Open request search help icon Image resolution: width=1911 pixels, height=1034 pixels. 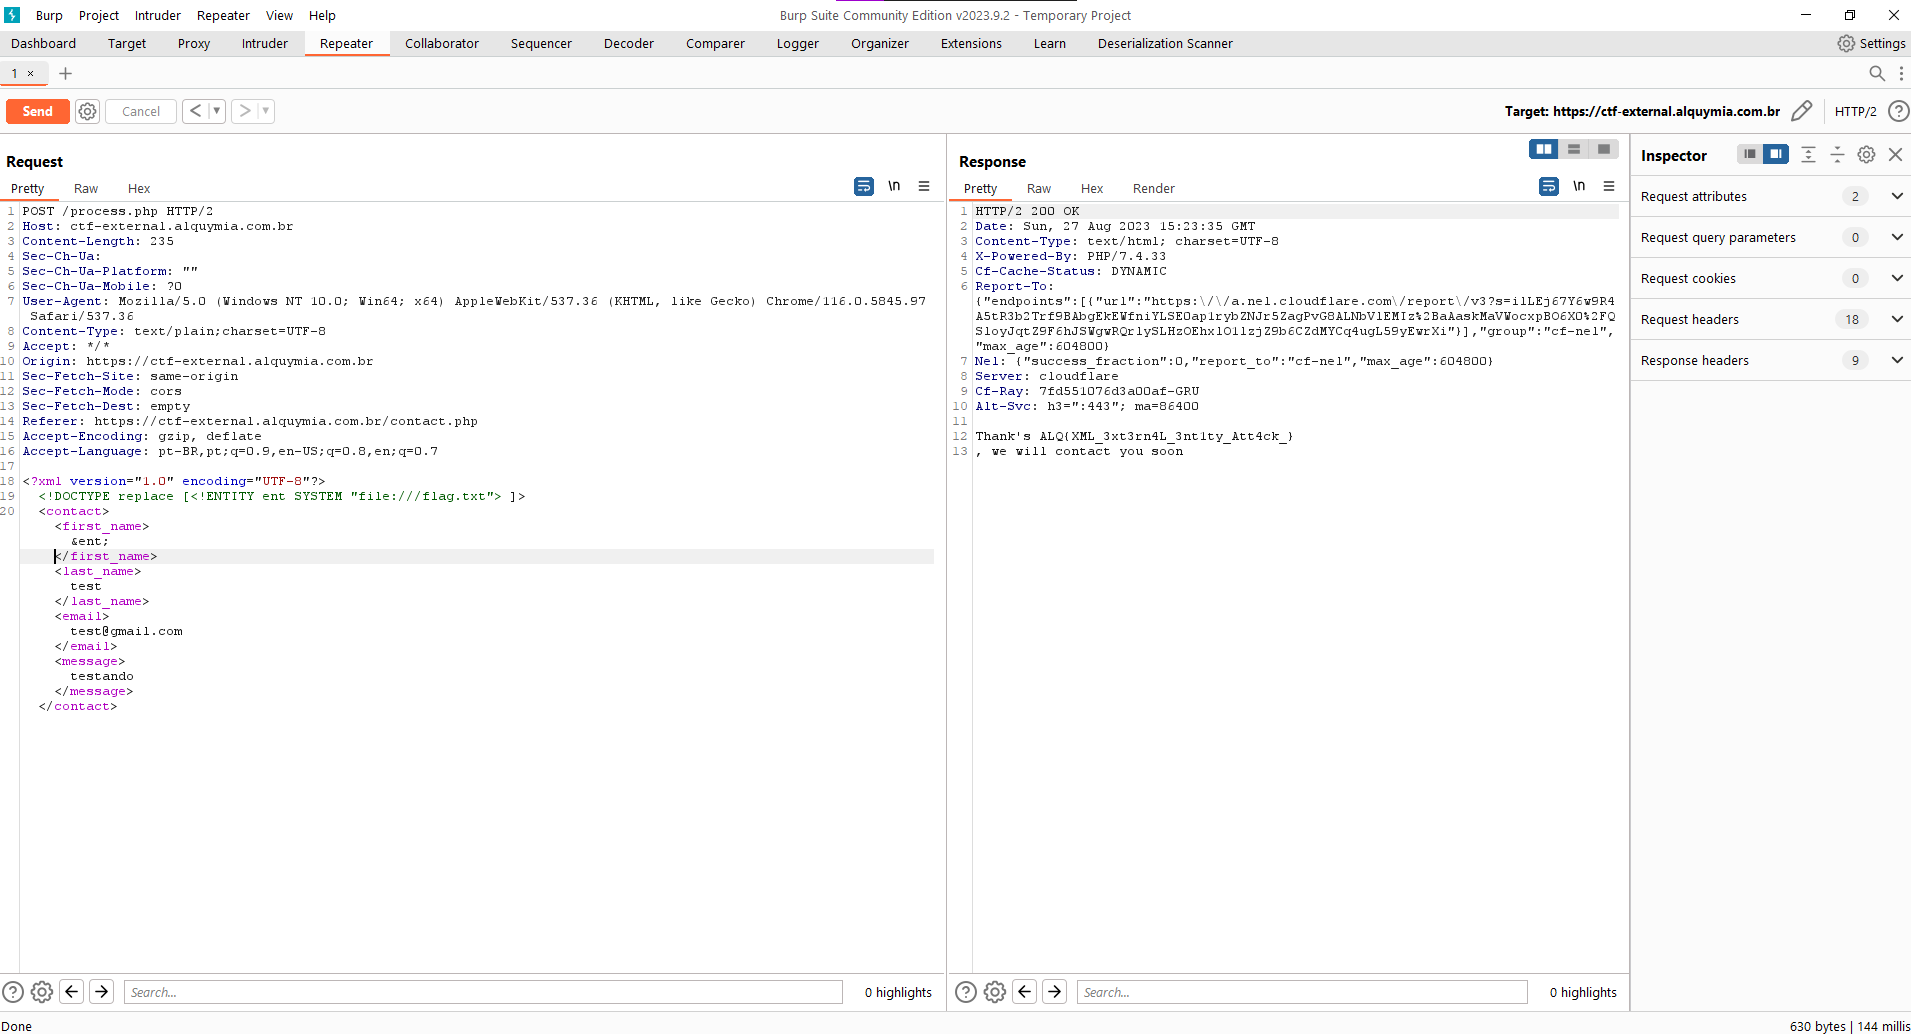(13, 992)
